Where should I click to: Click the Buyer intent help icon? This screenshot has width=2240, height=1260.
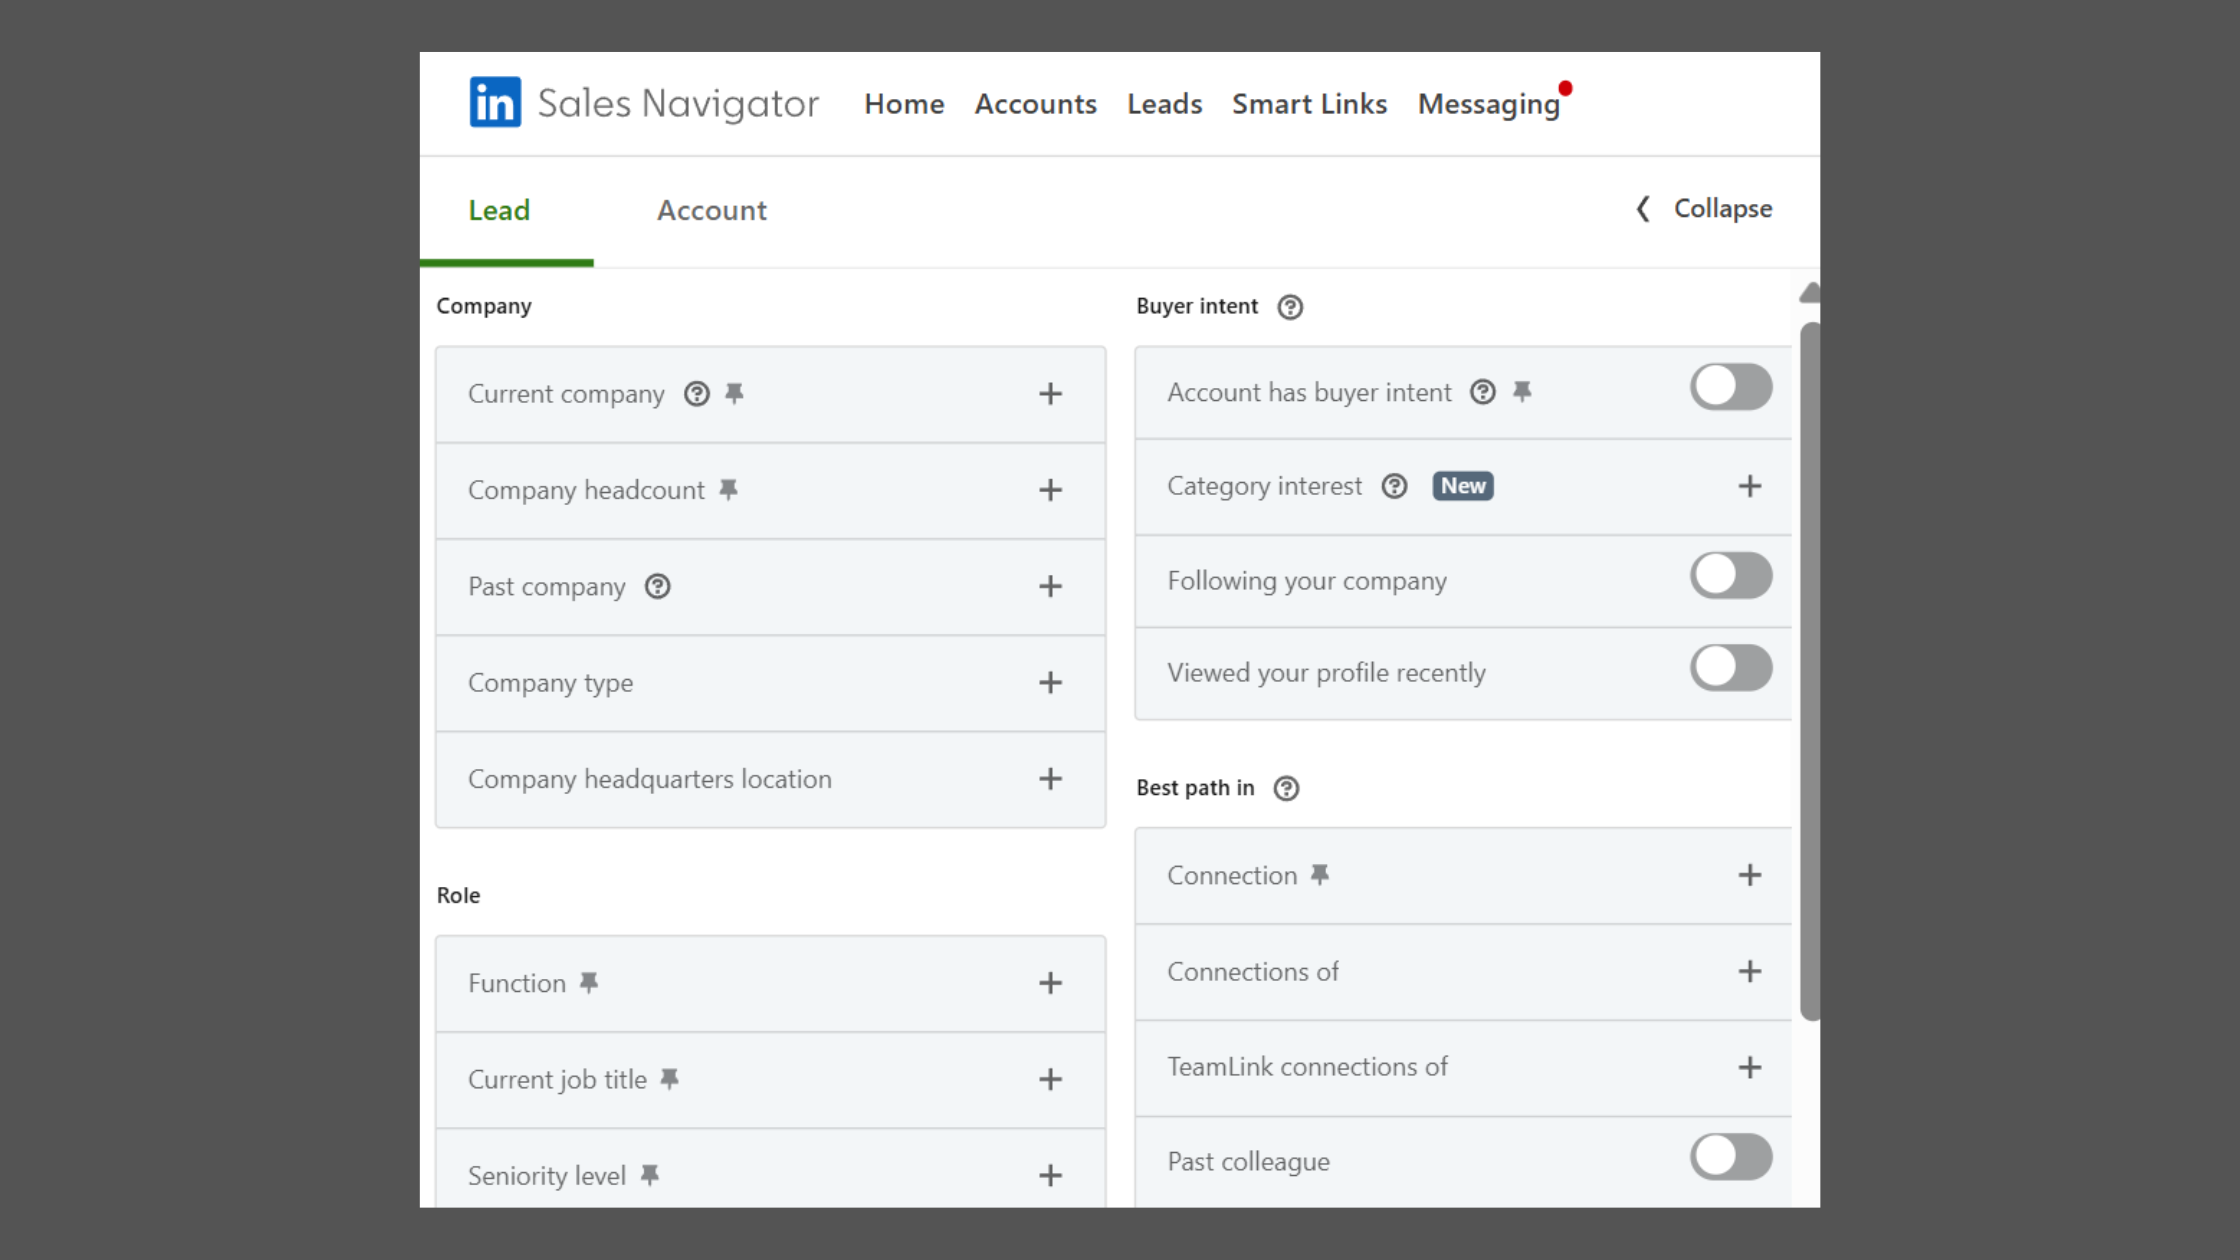(1291, 307)
